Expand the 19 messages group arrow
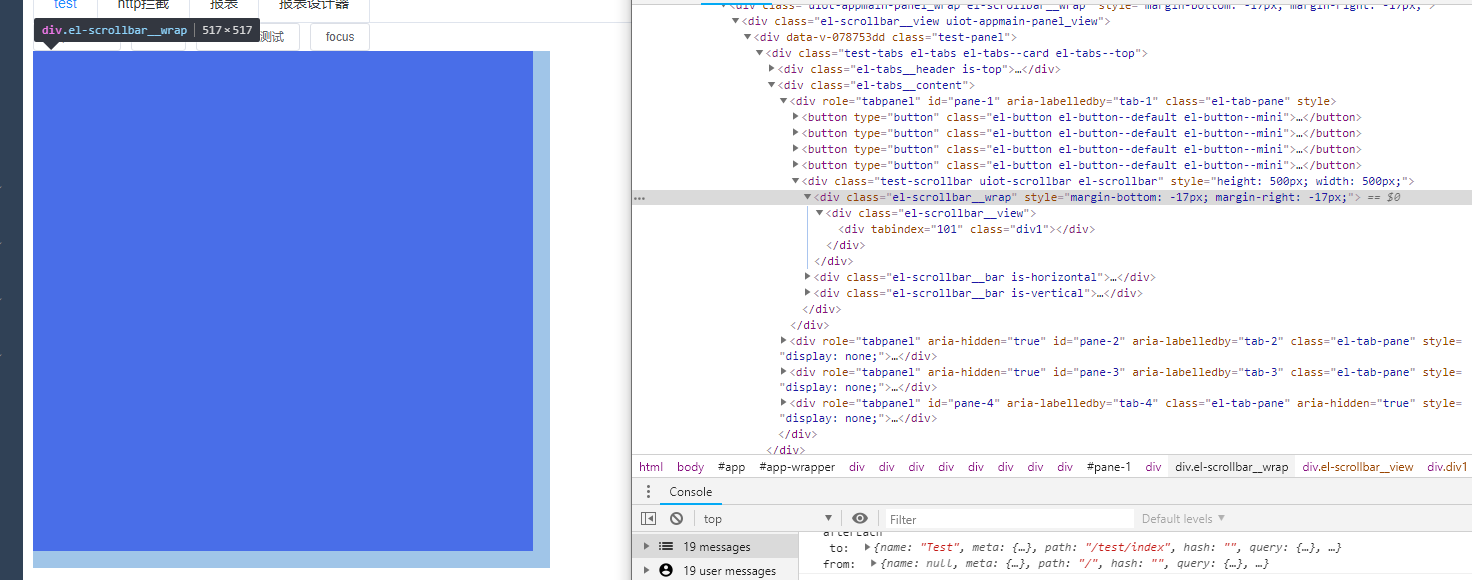 [647, 546]
